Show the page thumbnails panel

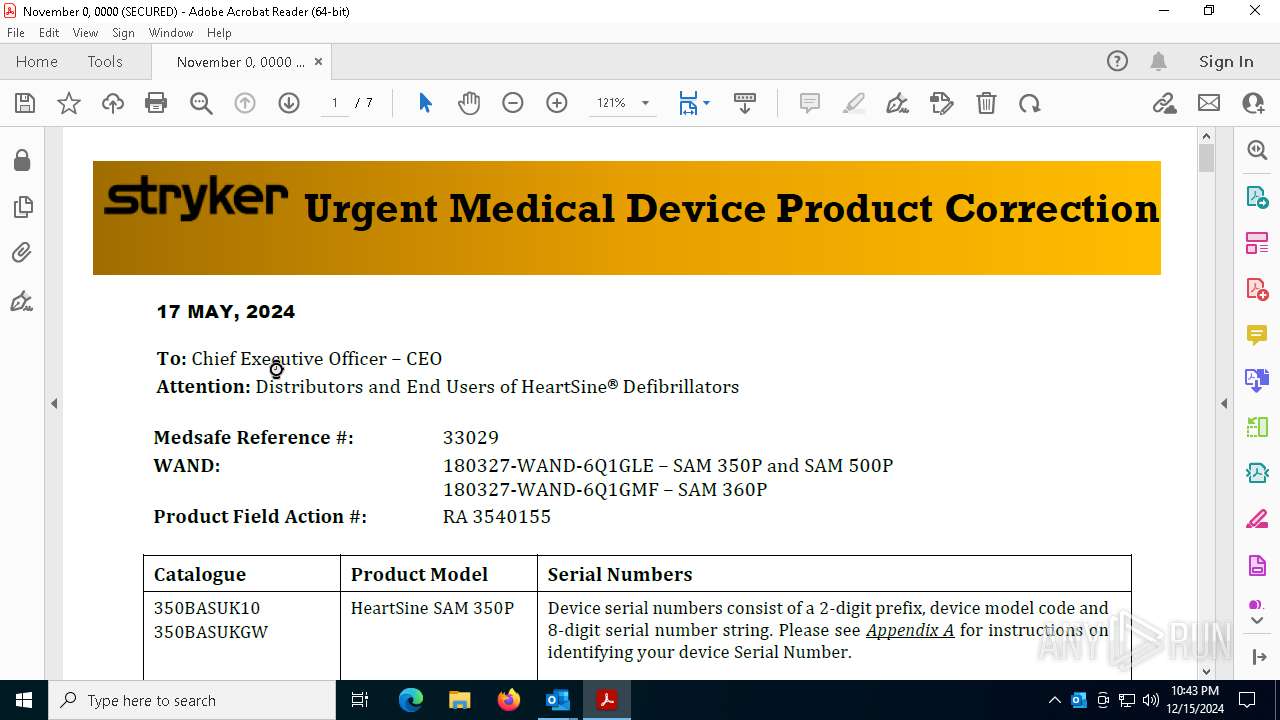(22, 207)
